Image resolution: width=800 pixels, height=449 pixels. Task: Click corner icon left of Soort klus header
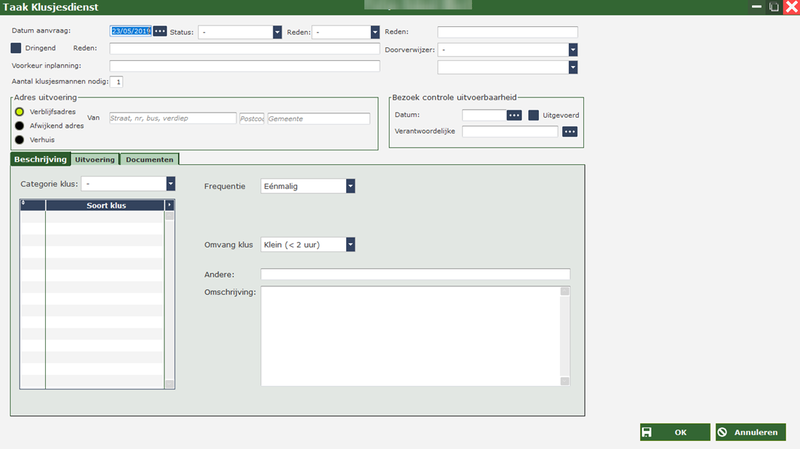point(24,205)
